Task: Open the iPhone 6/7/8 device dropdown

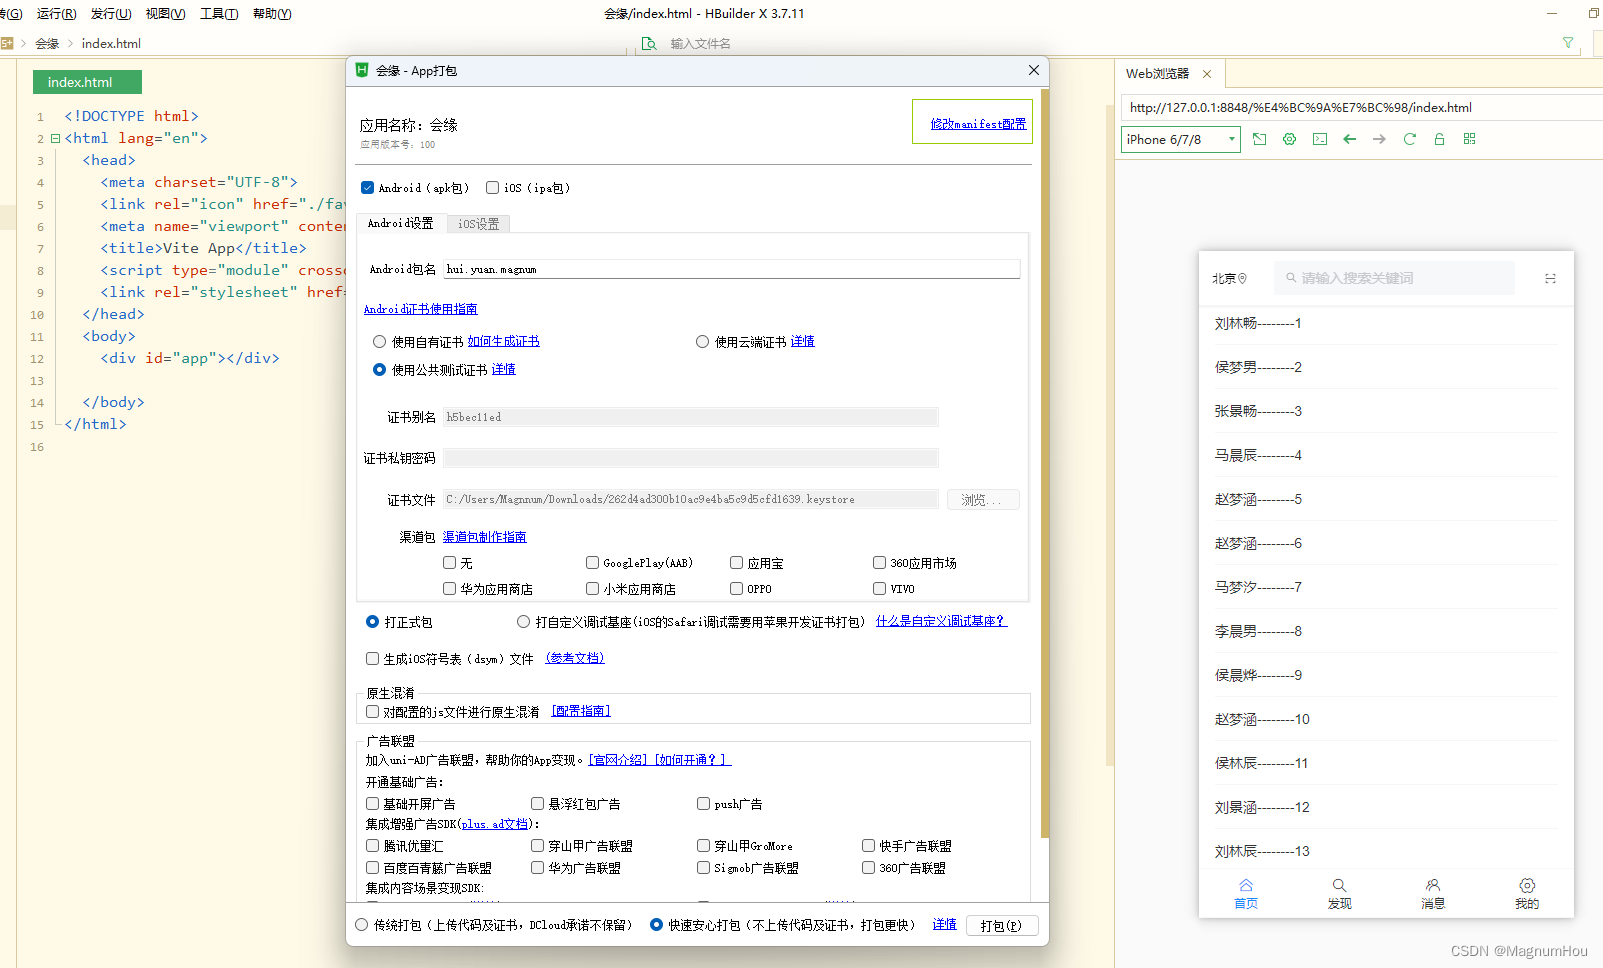Action: [1180, 139]
